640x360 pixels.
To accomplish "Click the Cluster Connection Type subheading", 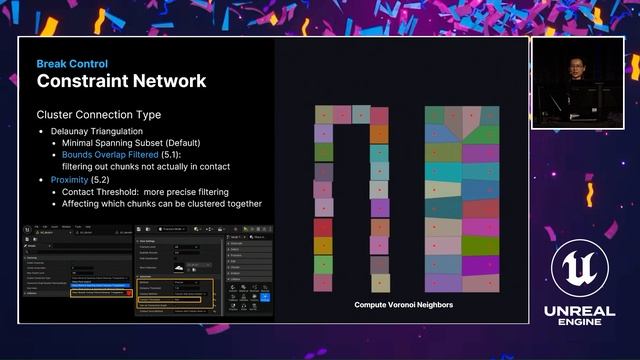I will (99, 115).
